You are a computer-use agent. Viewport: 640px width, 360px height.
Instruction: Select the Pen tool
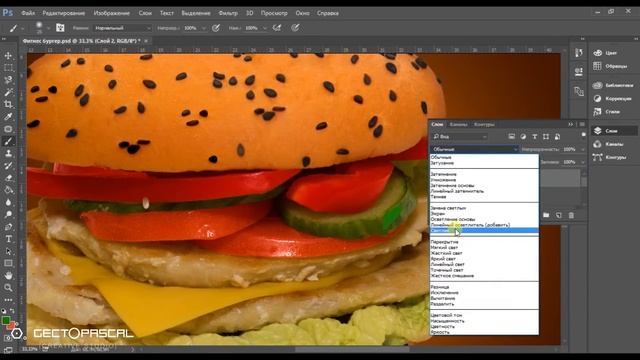[8, 227]
